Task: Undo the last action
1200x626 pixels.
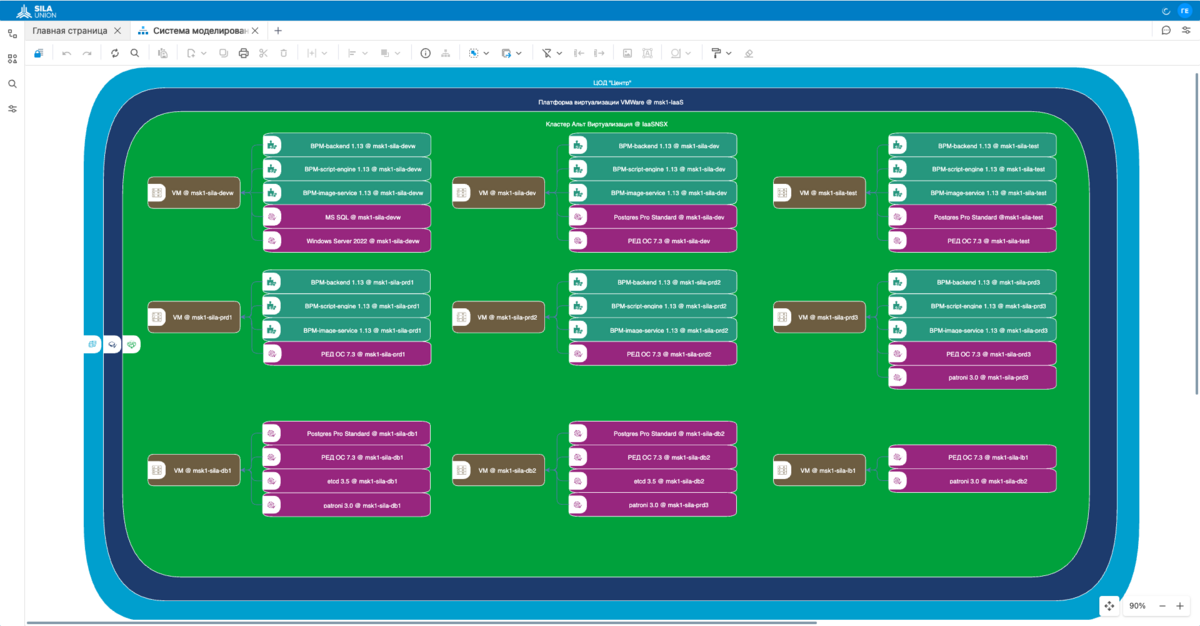Action: click(x=67, y=53)
